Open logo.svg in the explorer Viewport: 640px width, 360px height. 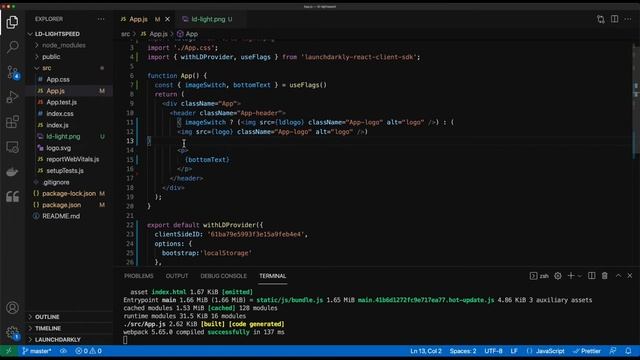(x=59, y=148)
